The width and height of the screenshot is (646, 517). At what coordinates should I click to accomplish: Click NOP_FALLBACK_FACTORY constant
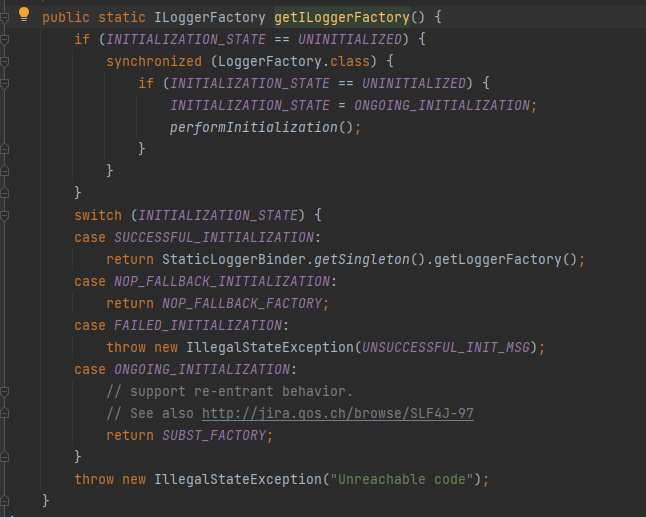point(242,304)
